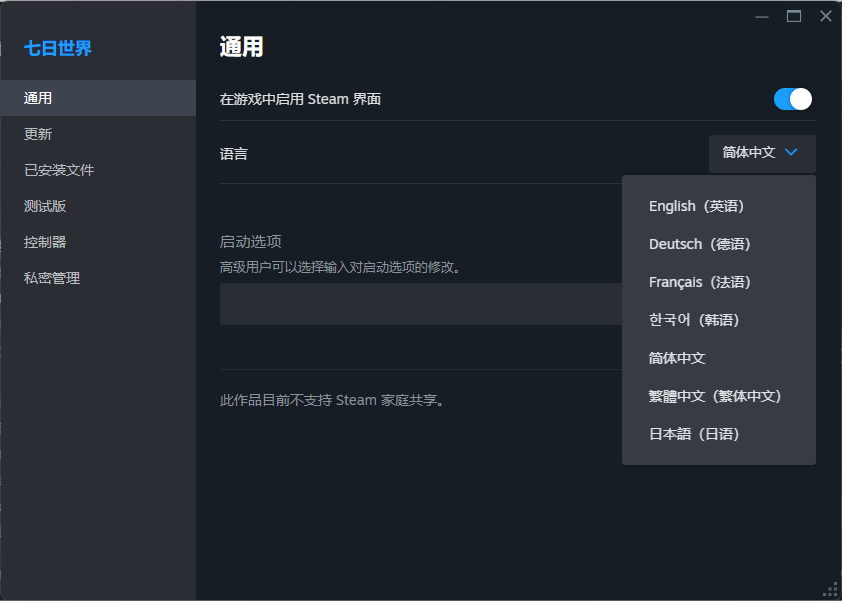Click the blue chevron beside 简体中文

point(790,153)
